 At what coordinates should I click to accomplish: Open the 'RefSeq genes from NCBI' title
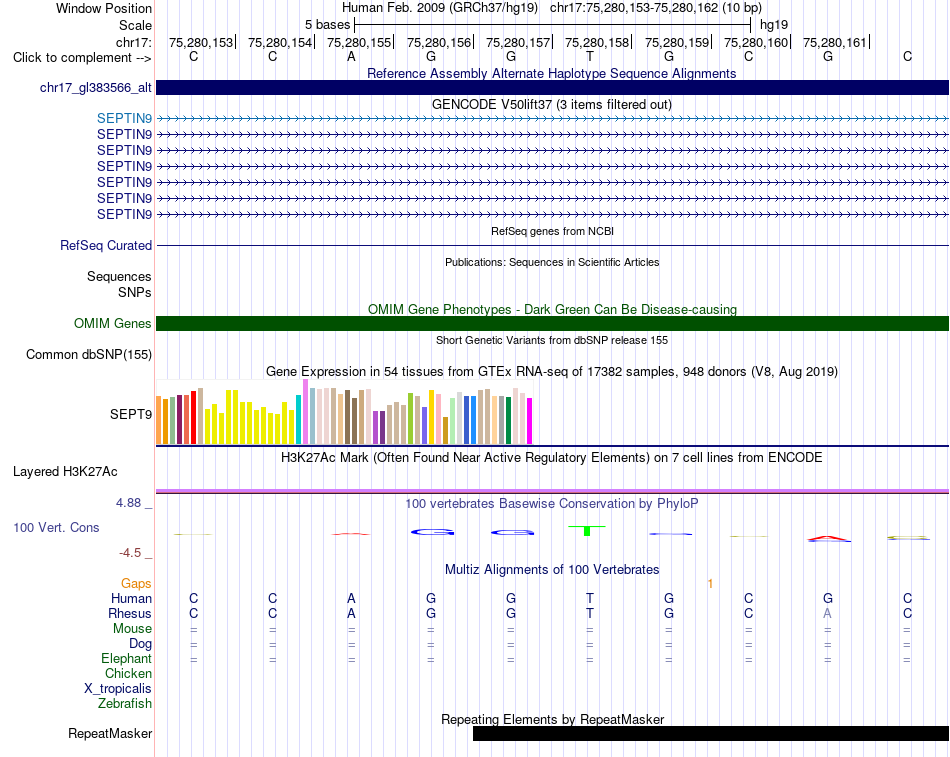[x=552, y=231]
